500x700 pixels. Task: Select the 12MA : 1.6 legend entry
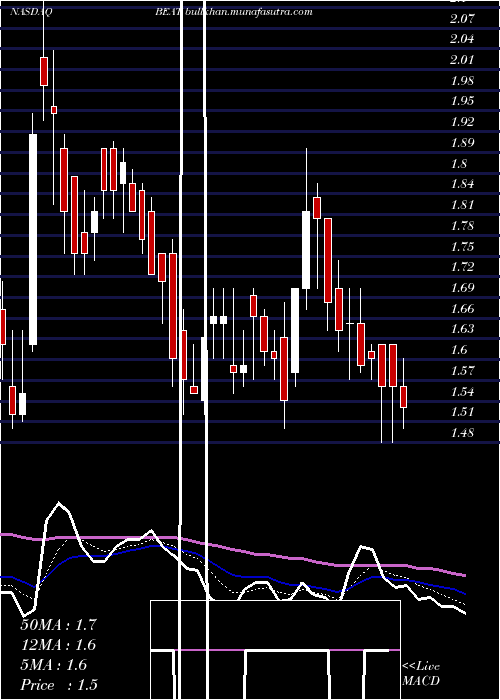[58, 645]
